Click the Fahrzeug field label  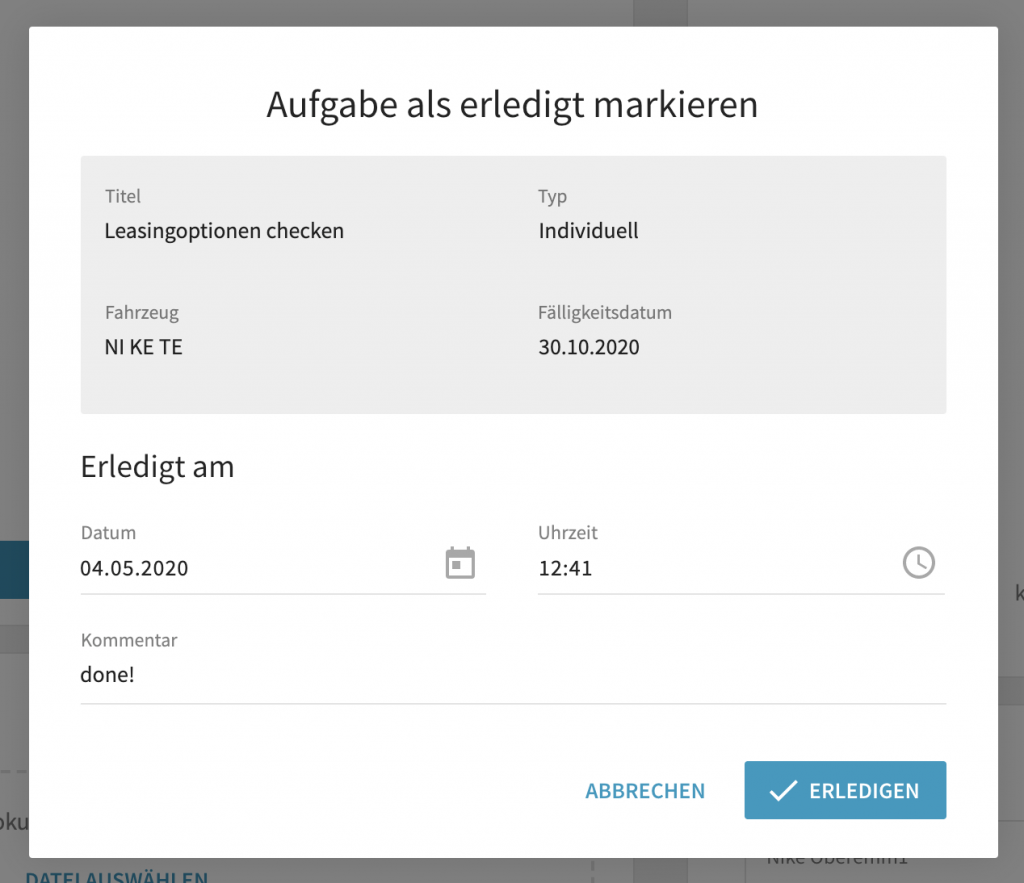tap(142, 313)
